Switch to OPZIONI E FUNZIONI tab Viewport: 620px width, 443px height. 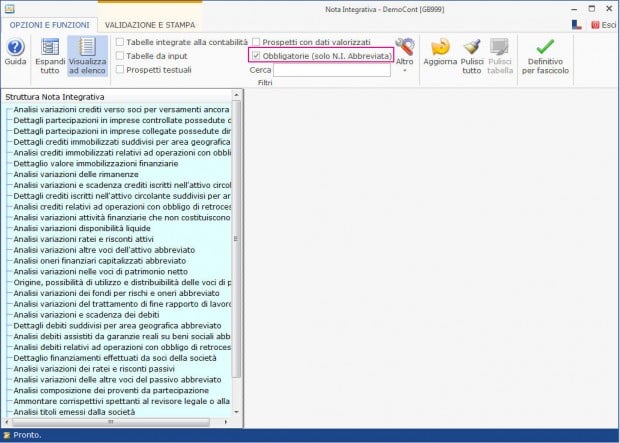click(x=49, y=25)
